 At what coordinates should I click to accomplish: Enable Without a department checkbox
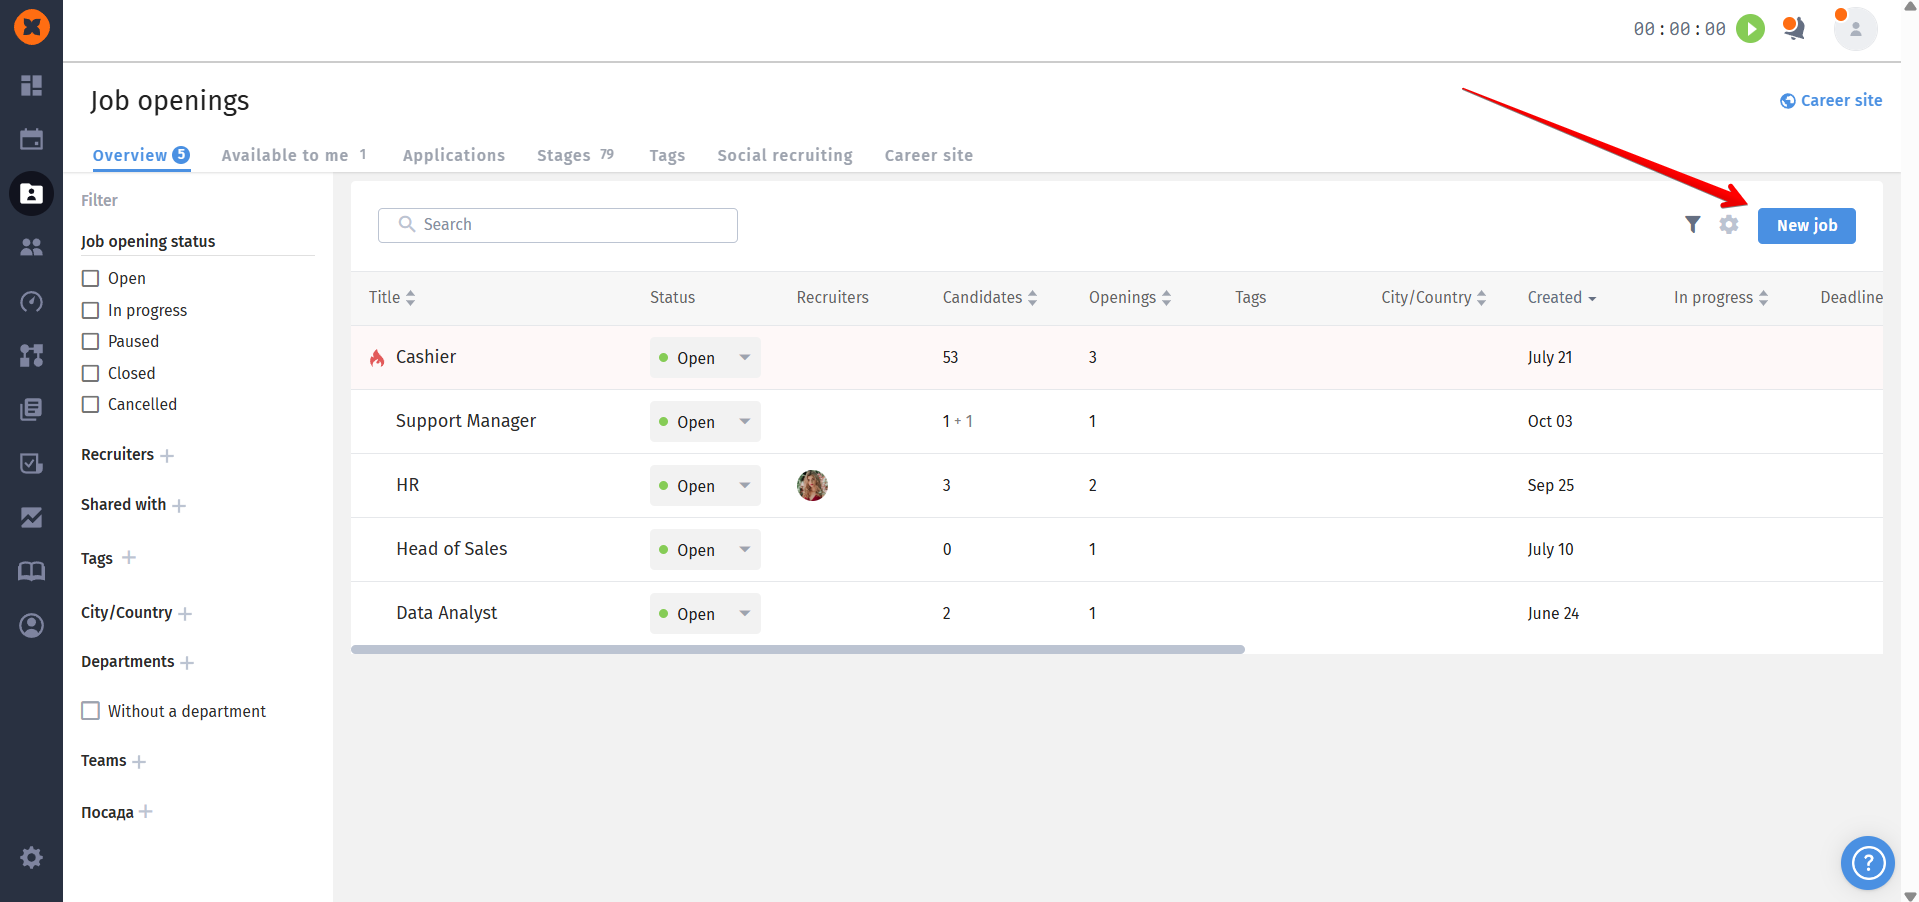point(91,711)
